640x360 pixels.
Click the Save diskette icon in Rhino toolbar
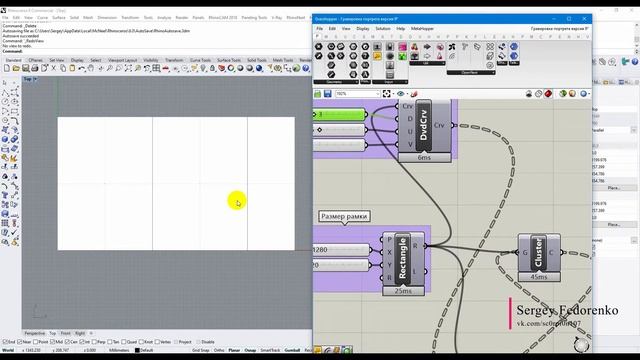26,69
